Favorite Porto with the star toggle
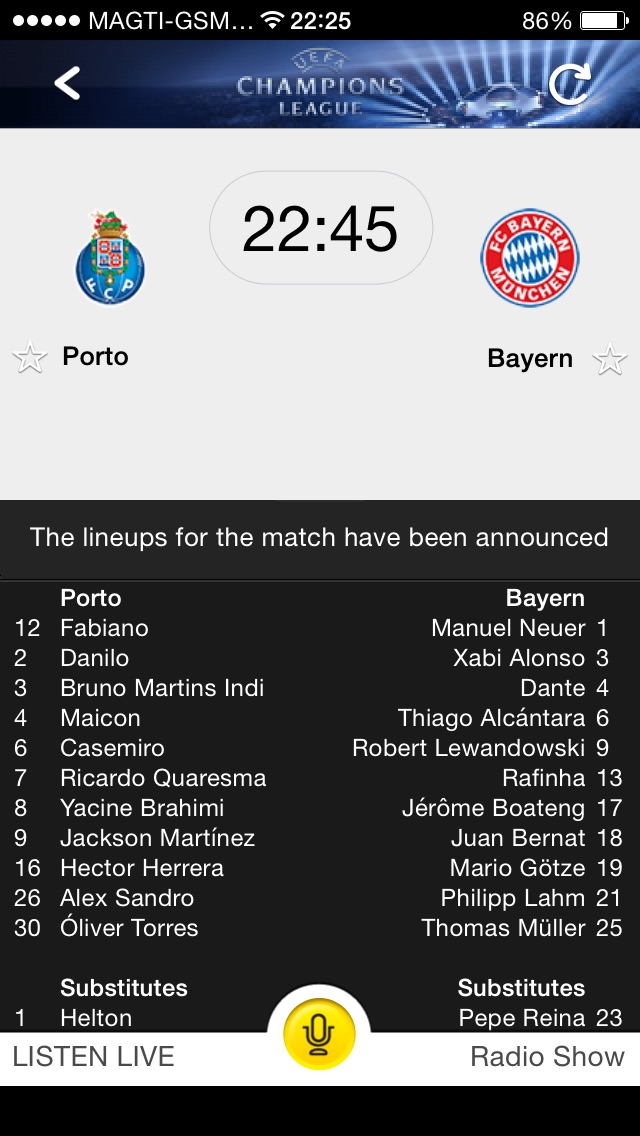This screenshot has height=1136, width=640. [x=30, y=358]
